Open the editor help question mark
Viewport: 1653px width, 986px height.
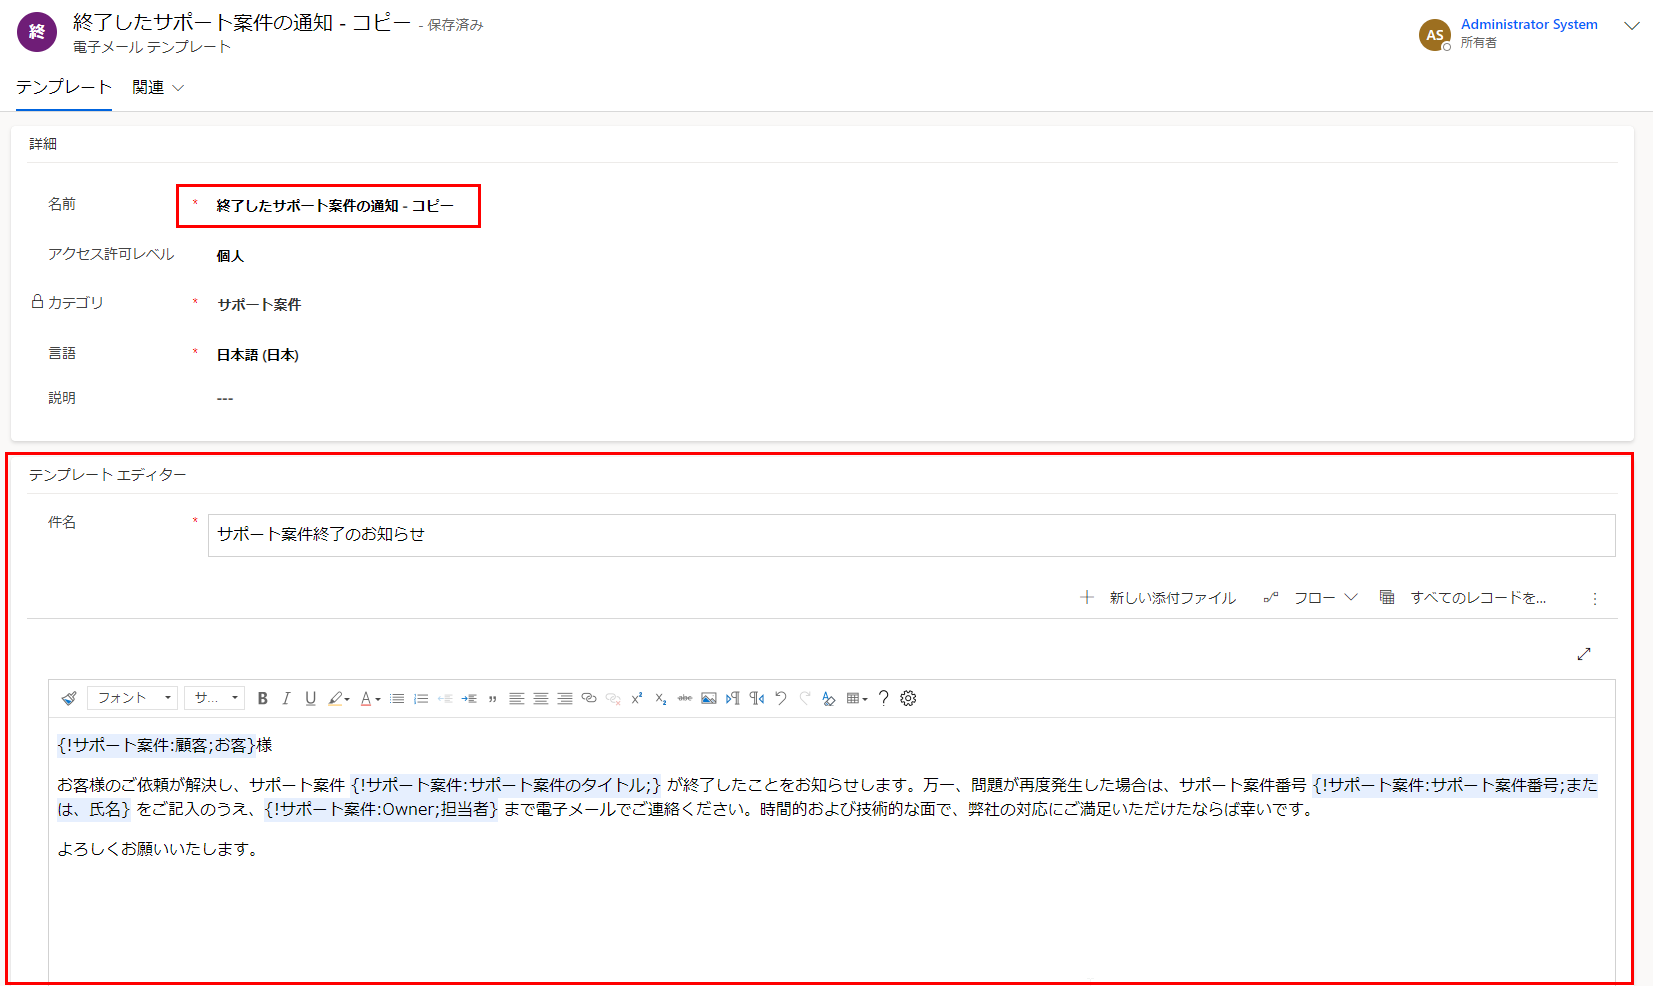pos(884,698)
